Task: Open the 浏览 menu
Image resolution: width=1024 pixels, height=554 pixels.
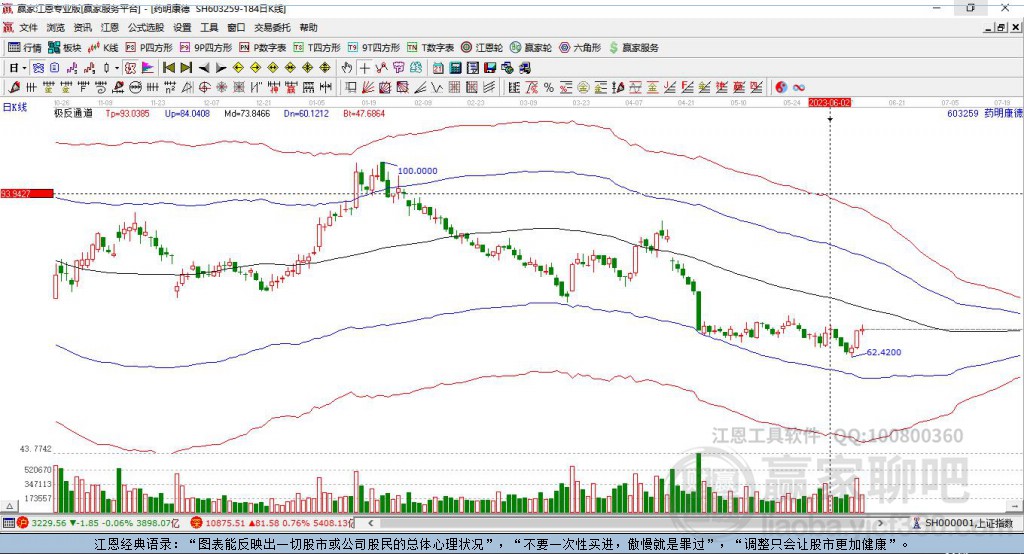Action: click(x=56, y=27)
